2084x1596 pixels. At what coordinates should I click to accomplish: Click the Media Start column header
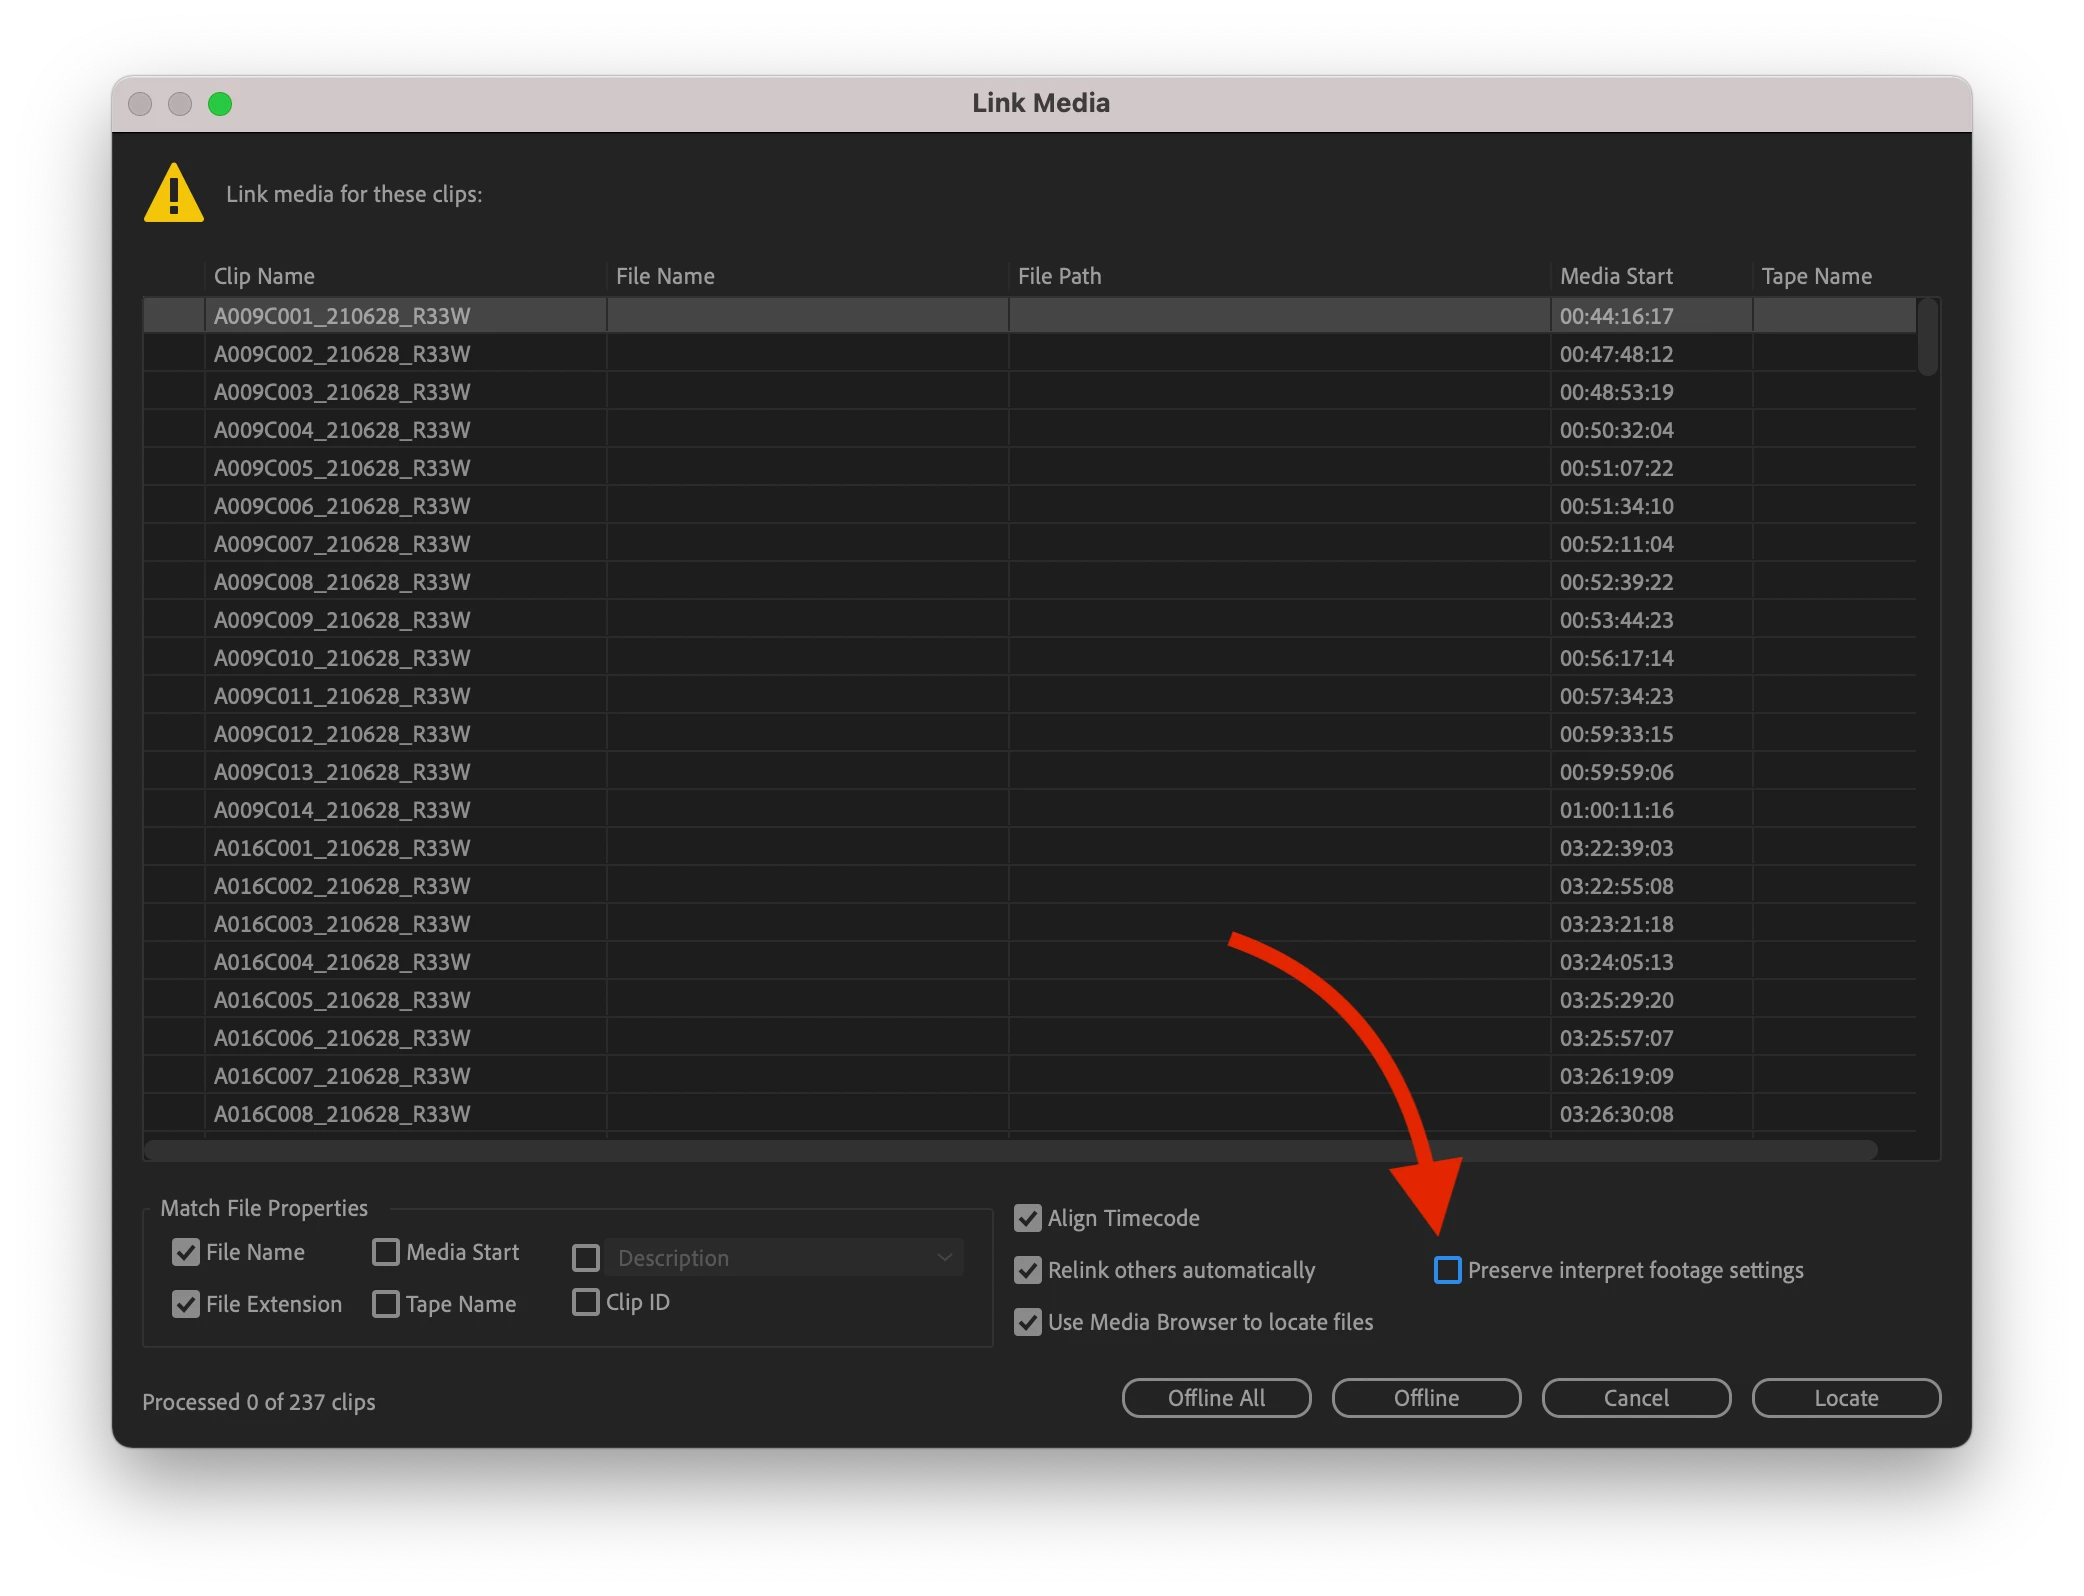point(1616,276)
